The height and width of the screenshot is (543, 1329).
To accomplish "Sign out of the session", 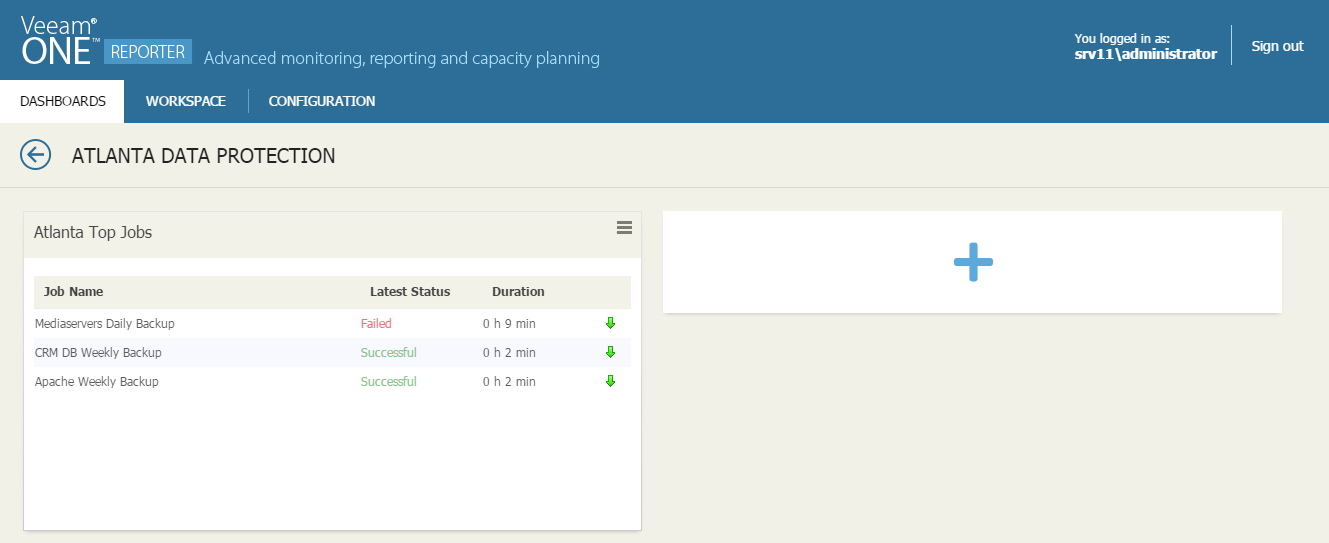I will click(1277, 46).
